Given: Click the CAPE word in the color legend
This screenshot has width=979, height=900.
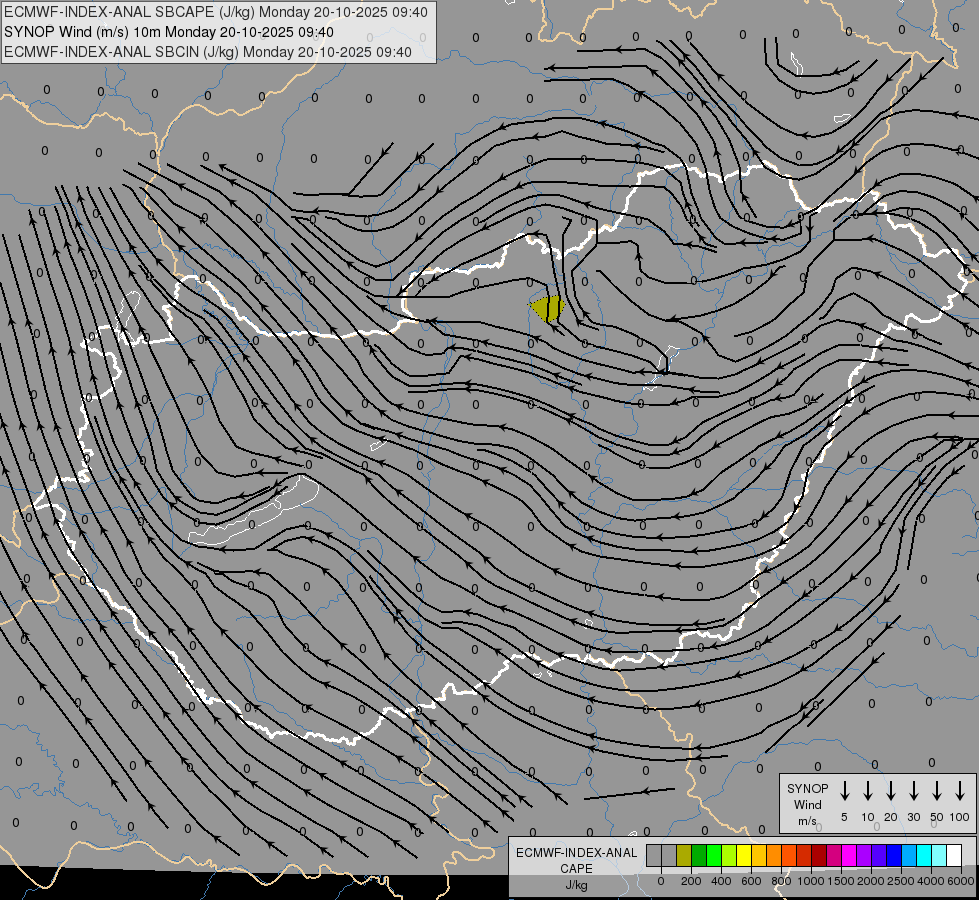Looking at the screenshot, I should click(x=576, y=869).
